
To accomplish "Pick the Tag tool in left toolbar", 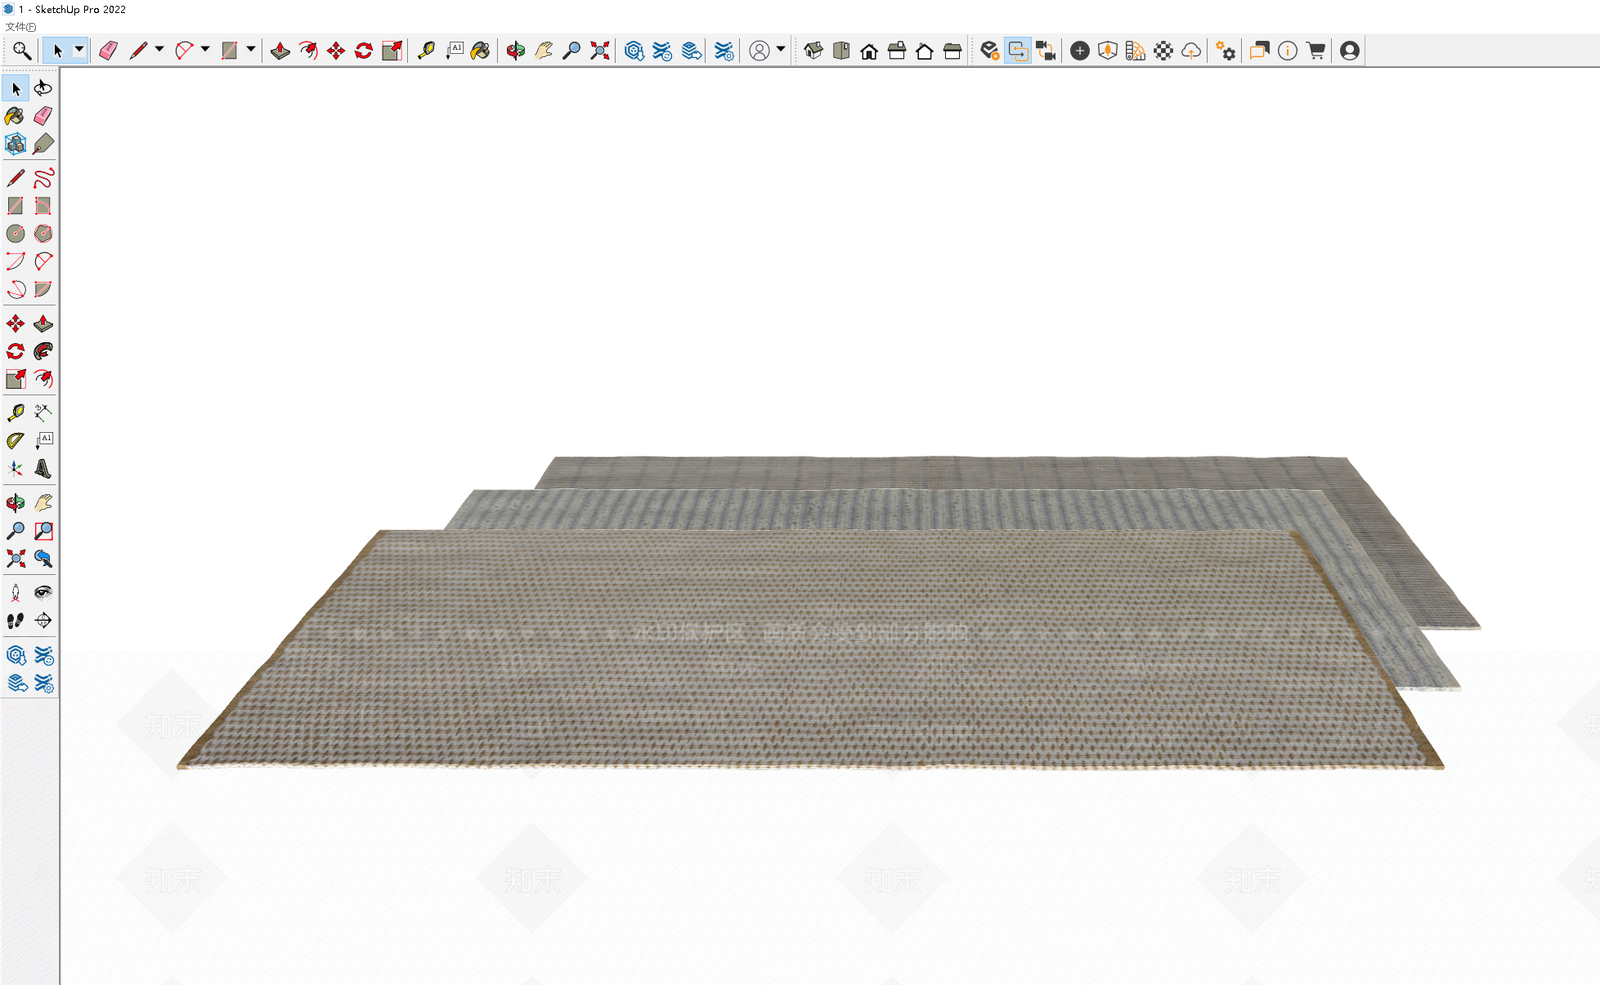I will tap(43, 144).
